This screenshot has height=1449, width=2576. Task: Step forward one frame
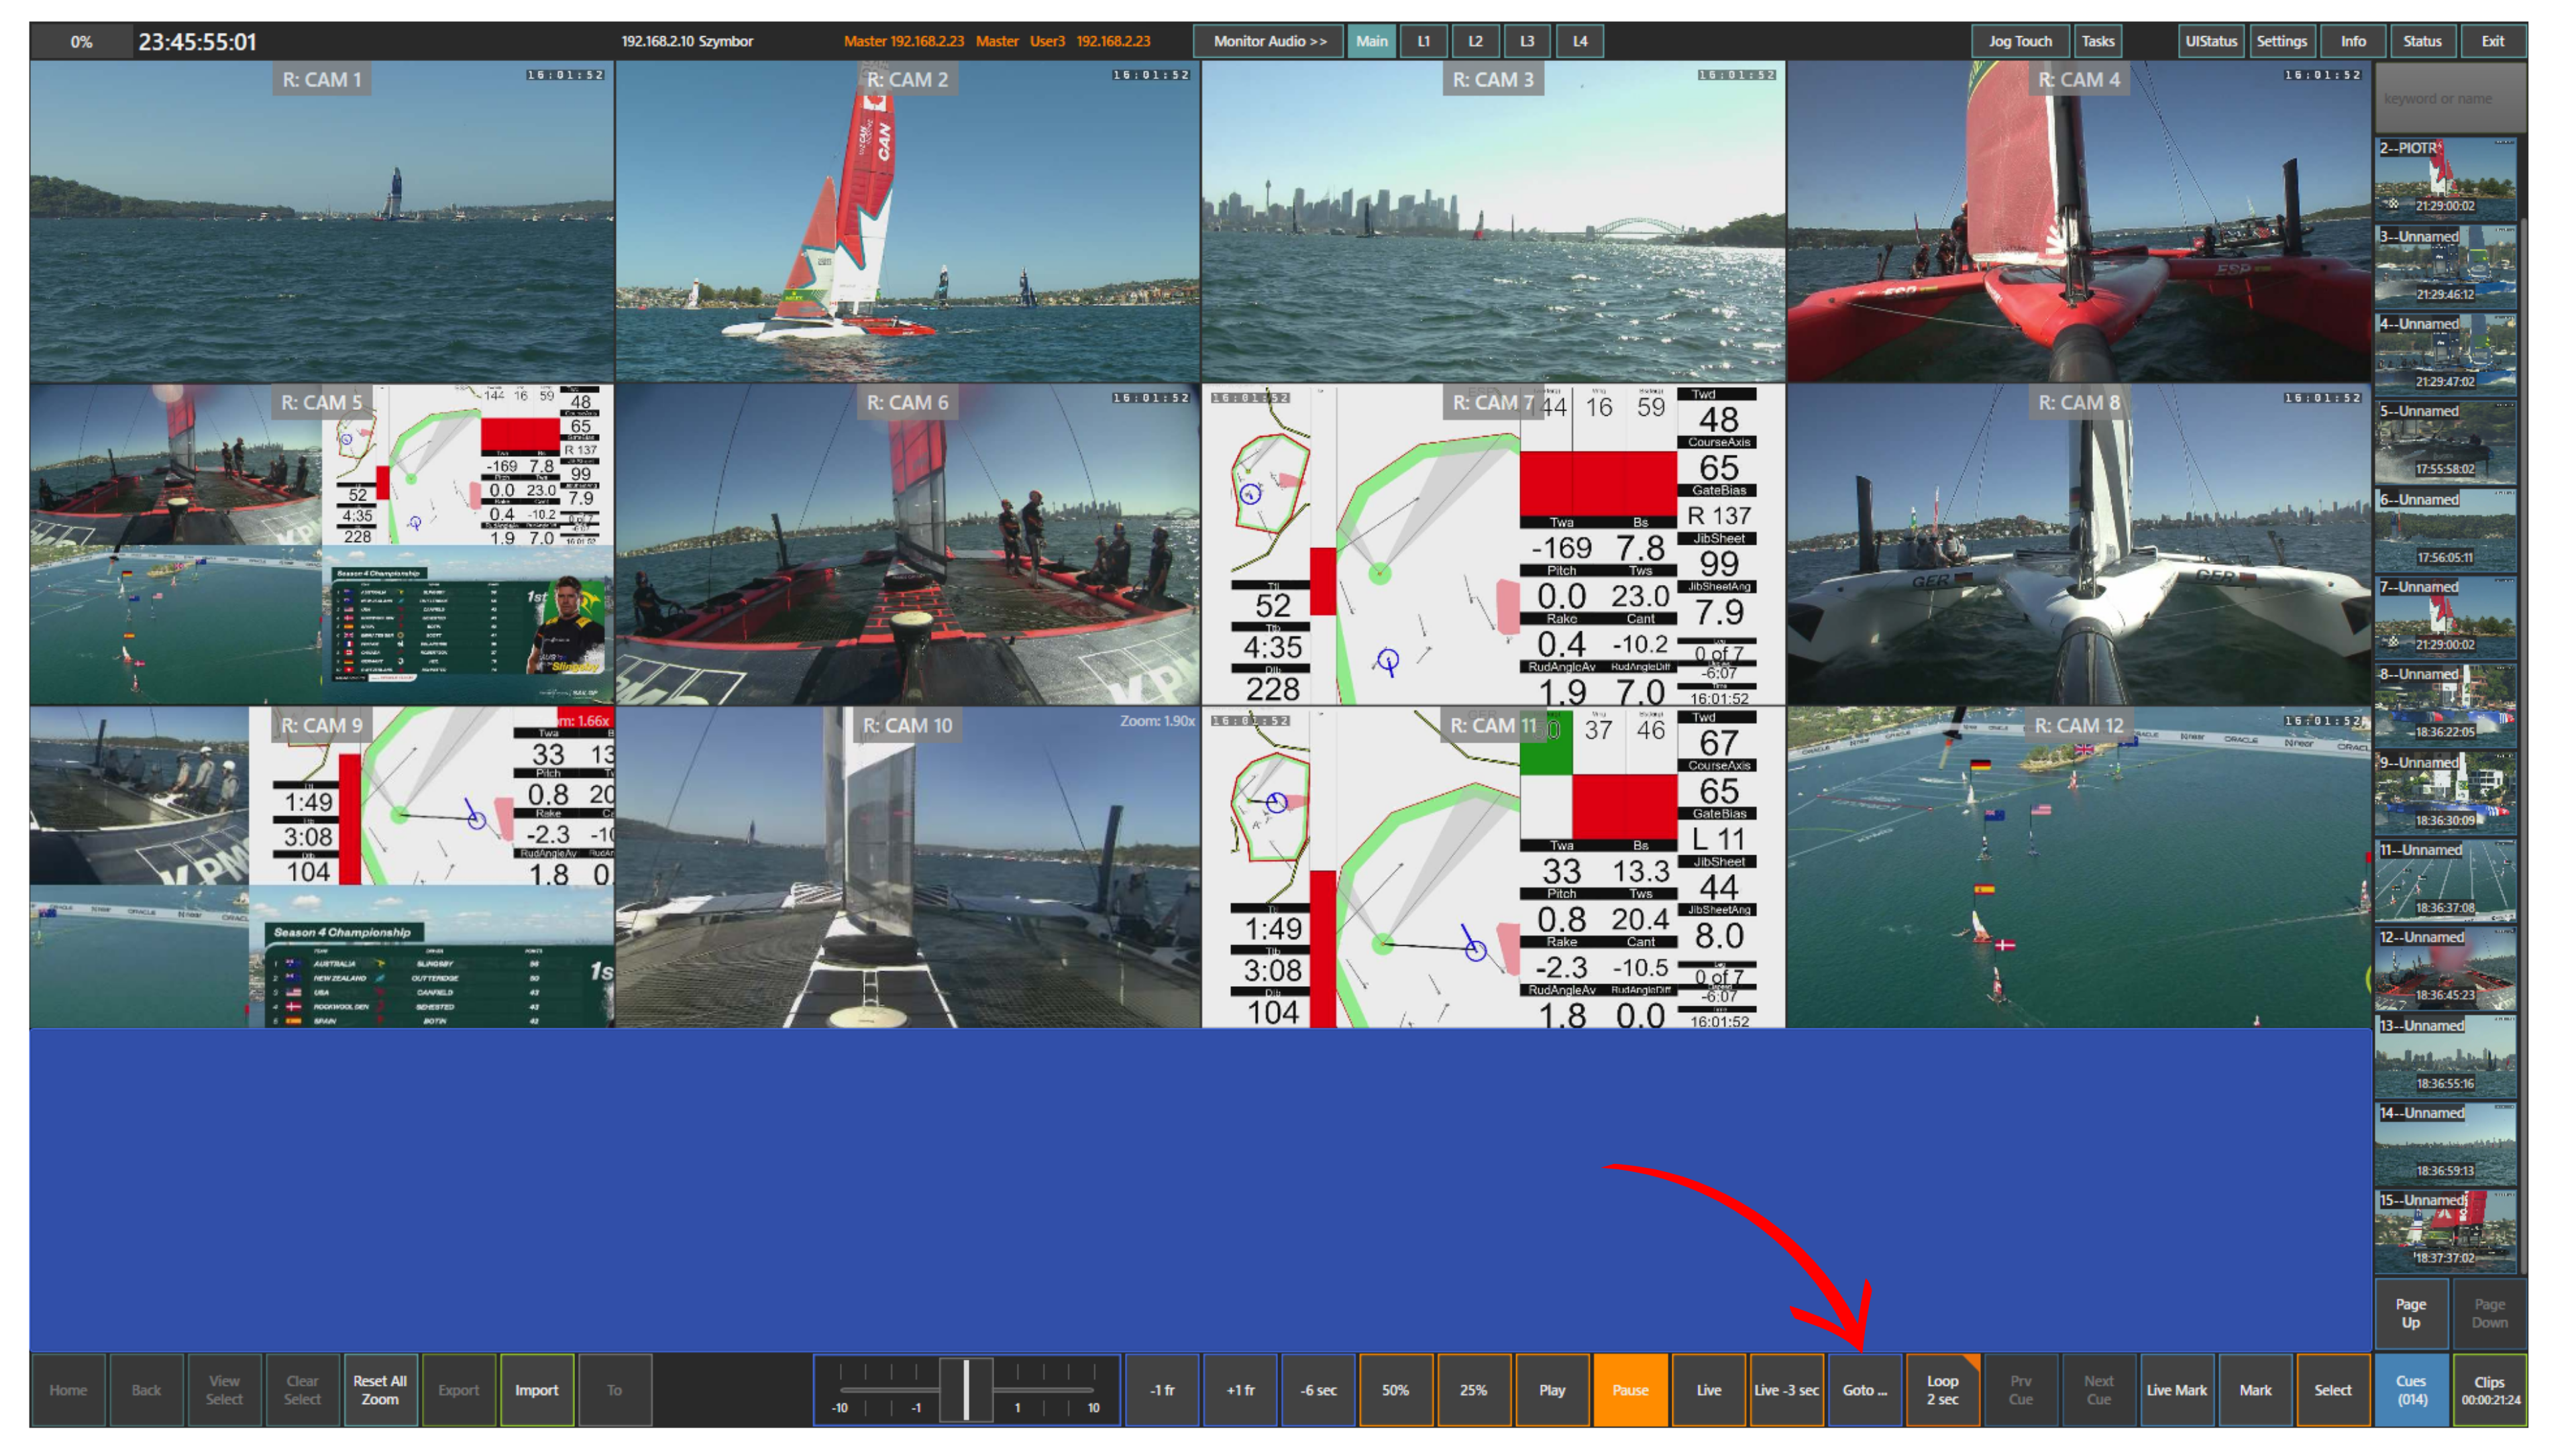coord(1240,1389)
